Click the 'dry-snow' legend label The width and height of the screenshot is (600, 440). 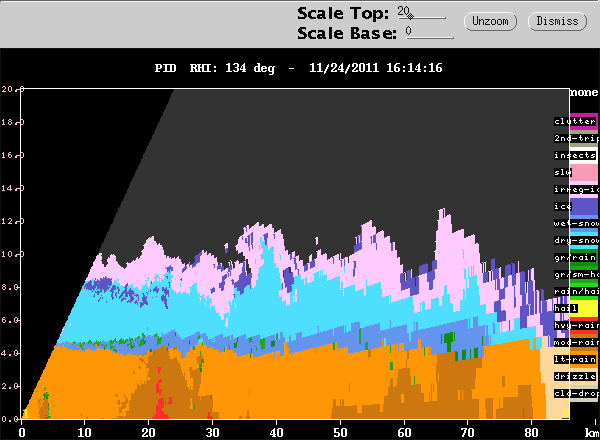click(x=576, y=240)
